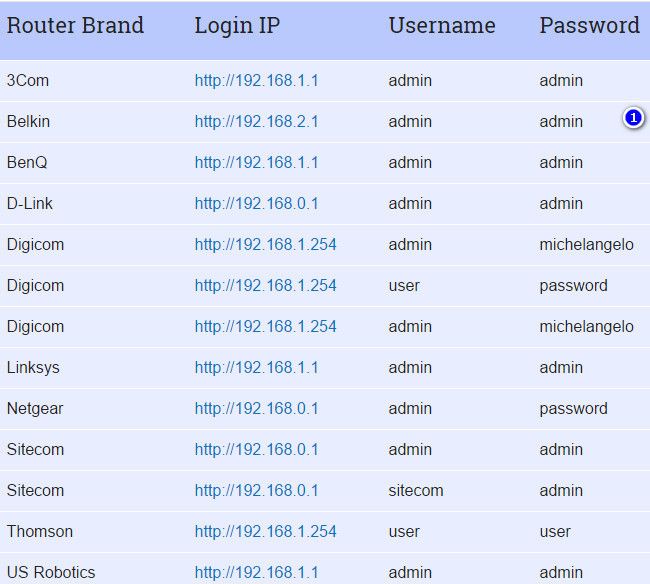Image resolution: width=650 pixels, height=584 pixels.
Task: Click the blue circled number 1 badge
Action: (633, 118)
